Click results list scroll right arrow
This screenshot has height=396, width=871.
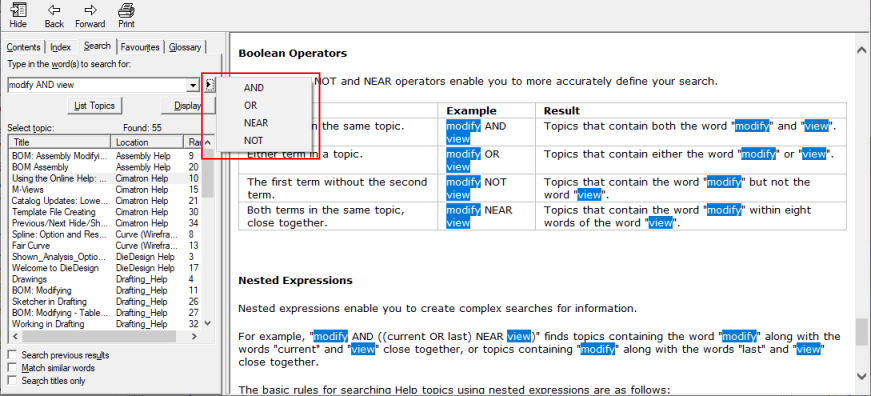coord(194,337)
